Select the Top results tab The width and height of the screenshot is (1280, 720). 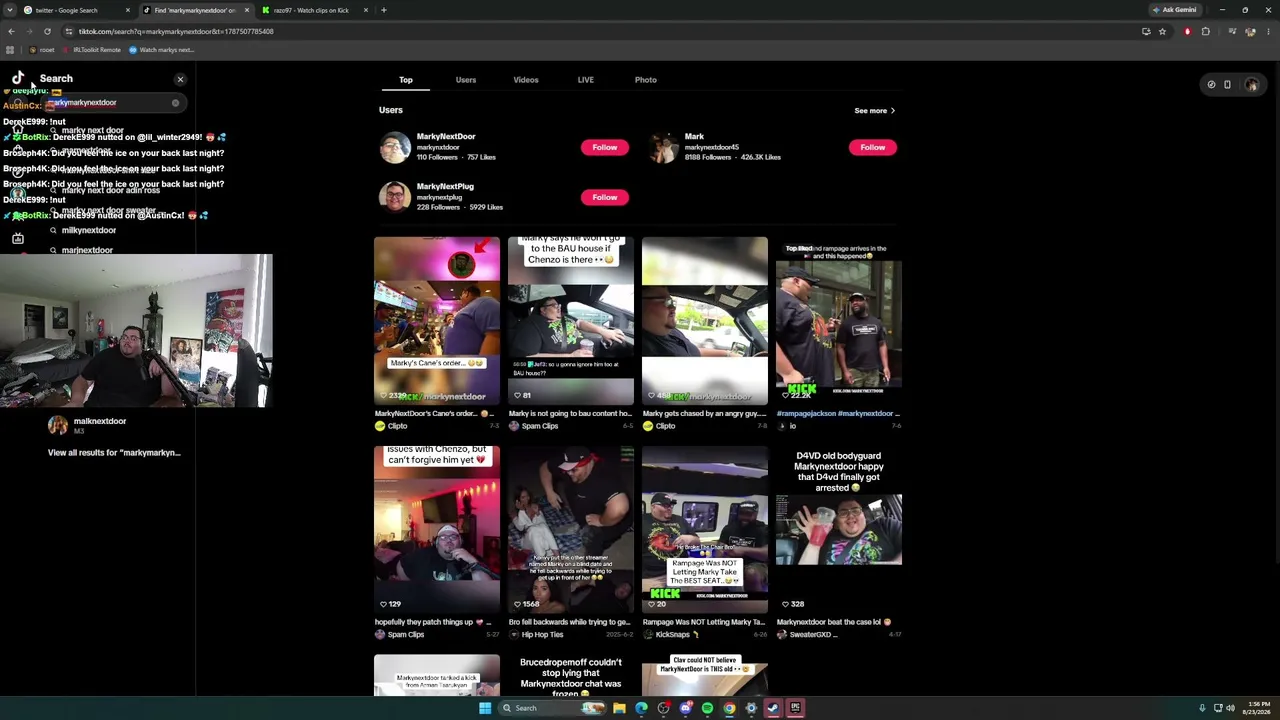pos(406,80)
